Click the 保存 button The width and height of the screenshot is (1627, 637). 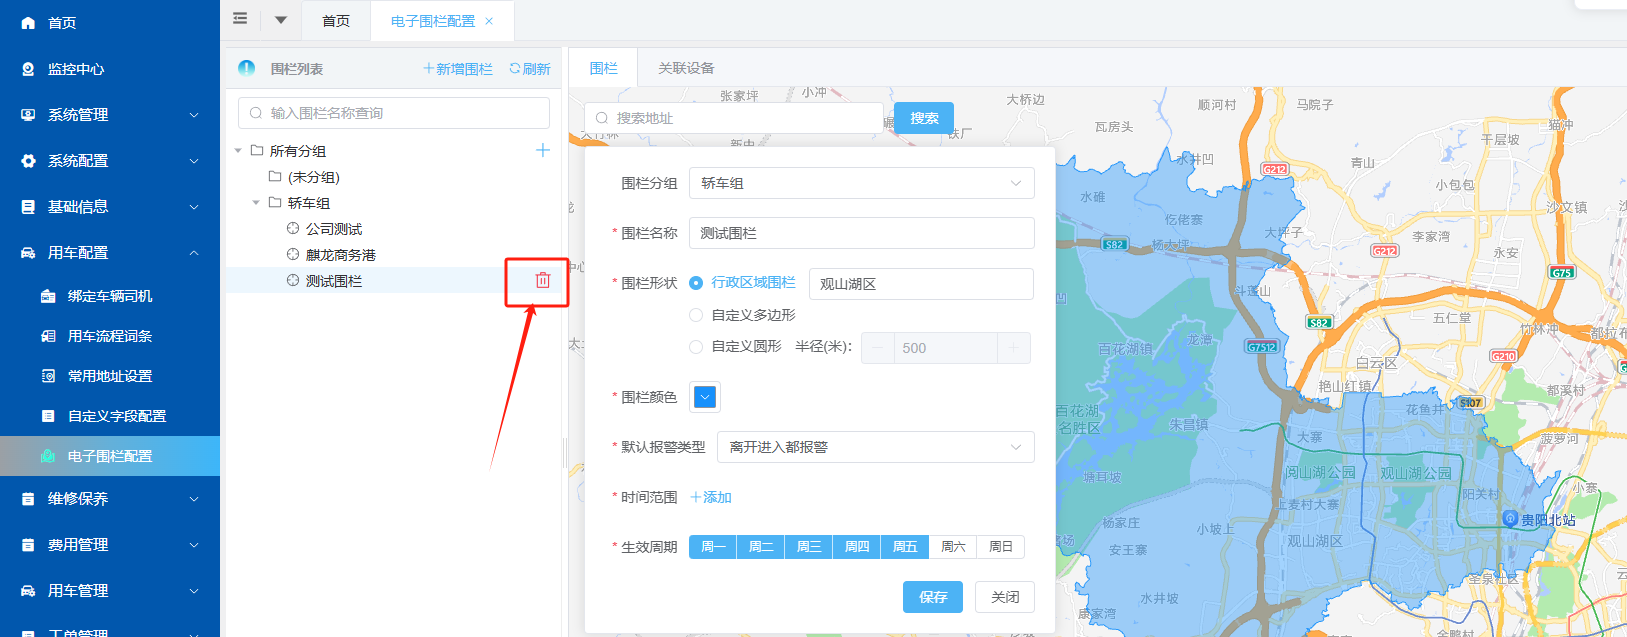click(x=932, y=597)
